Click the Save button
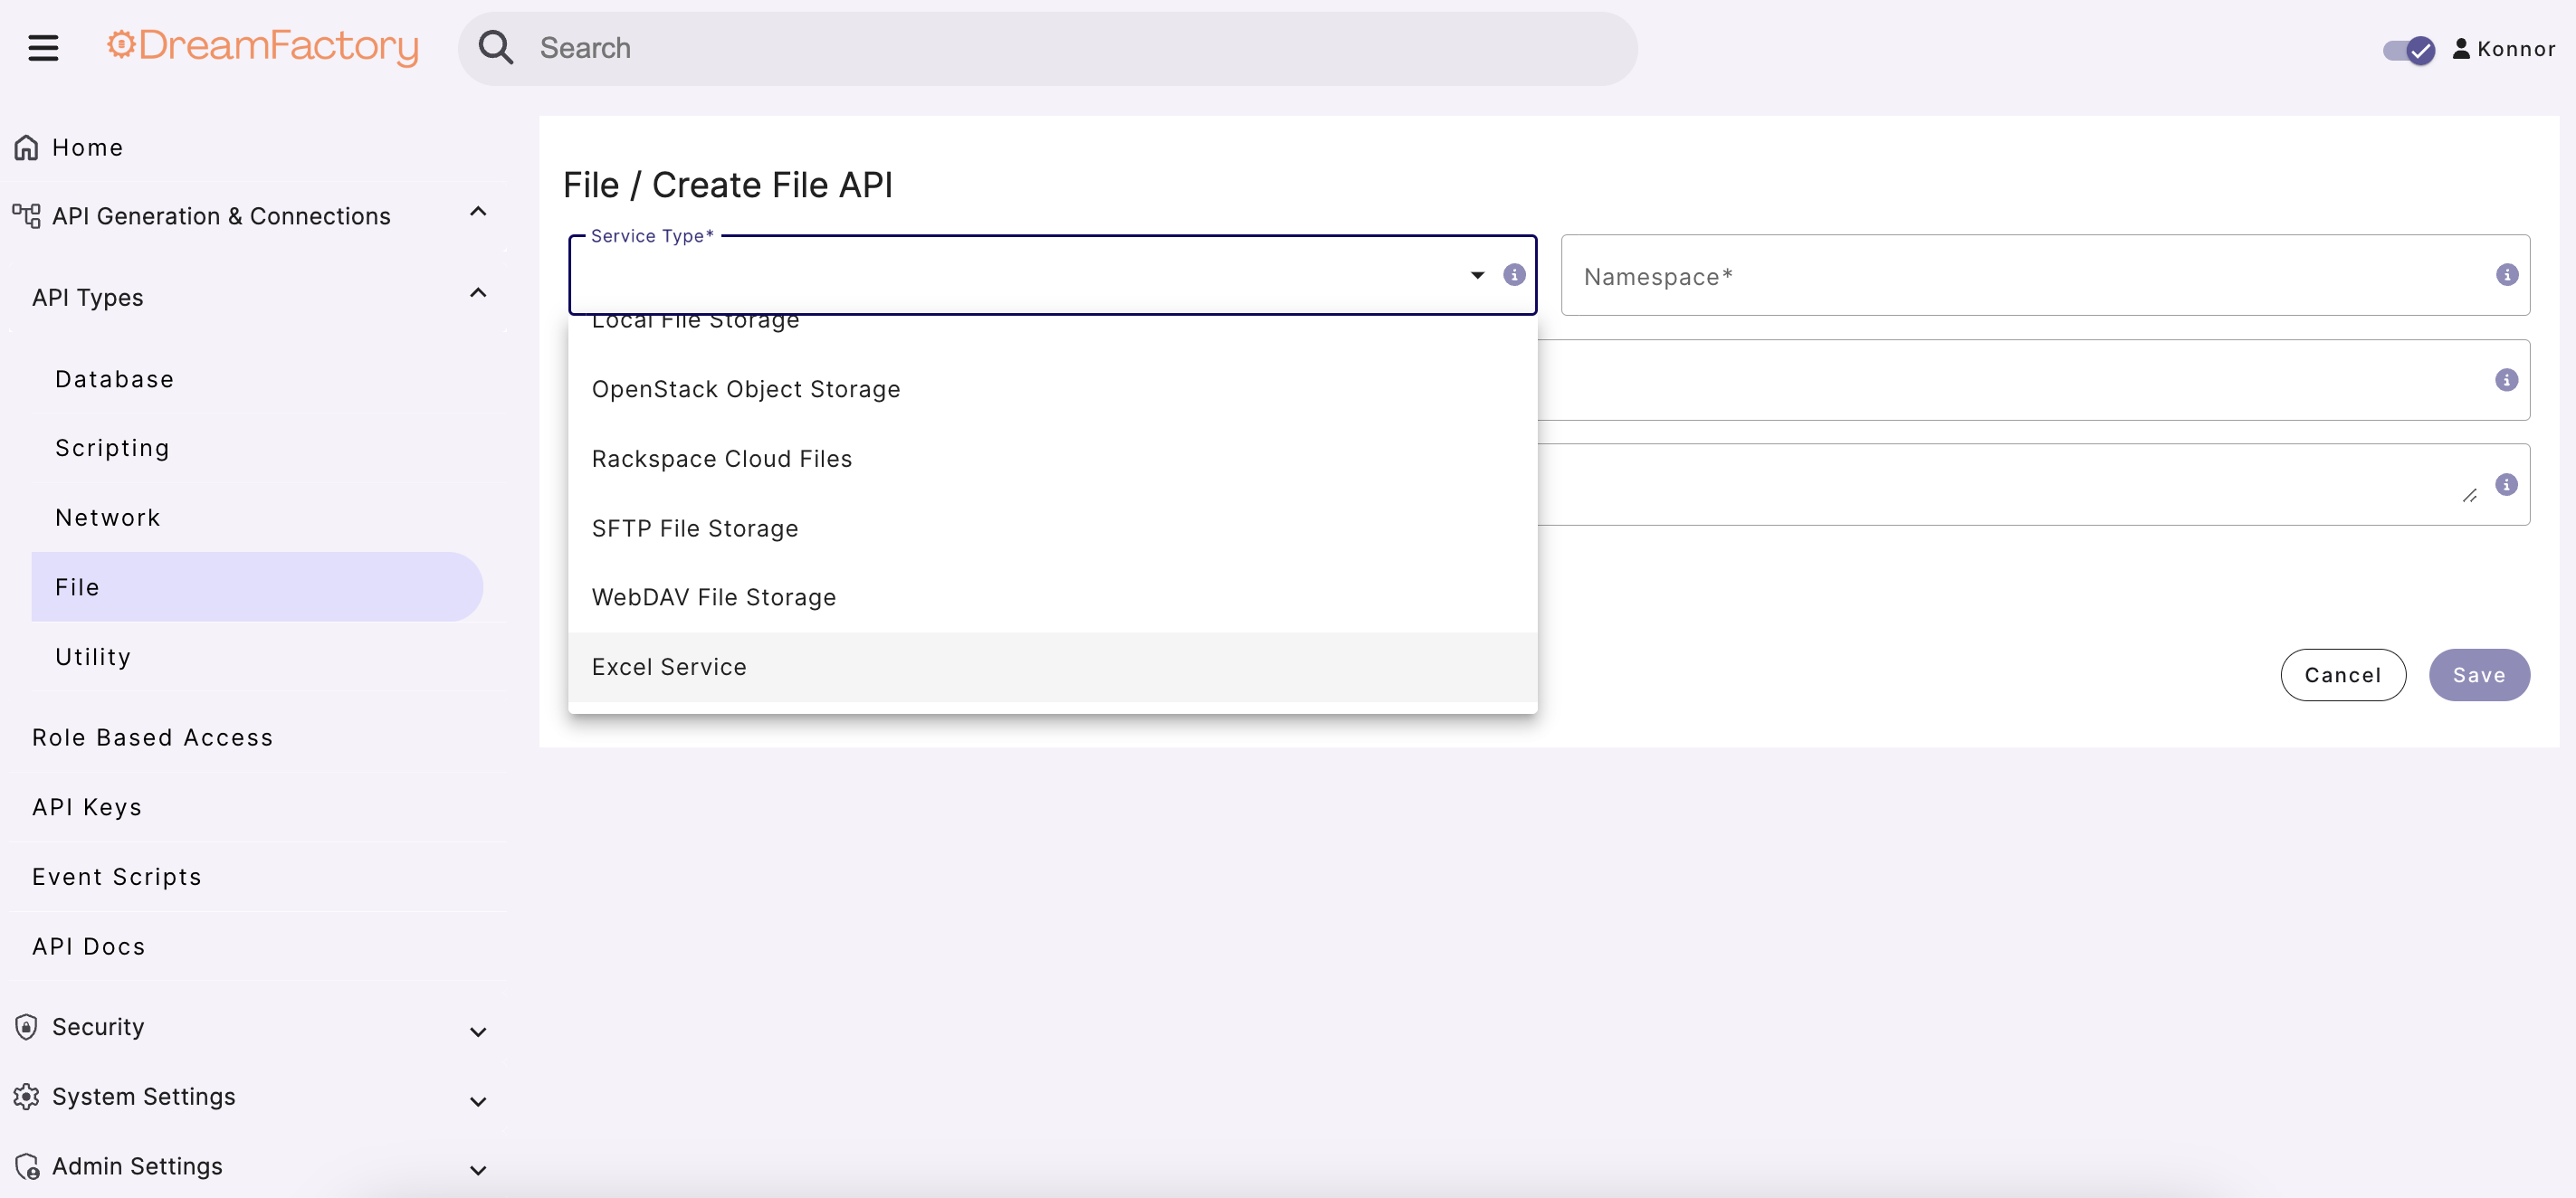The width and height of the screenshot is (2576, 1198). click(x=2479, y=675)
